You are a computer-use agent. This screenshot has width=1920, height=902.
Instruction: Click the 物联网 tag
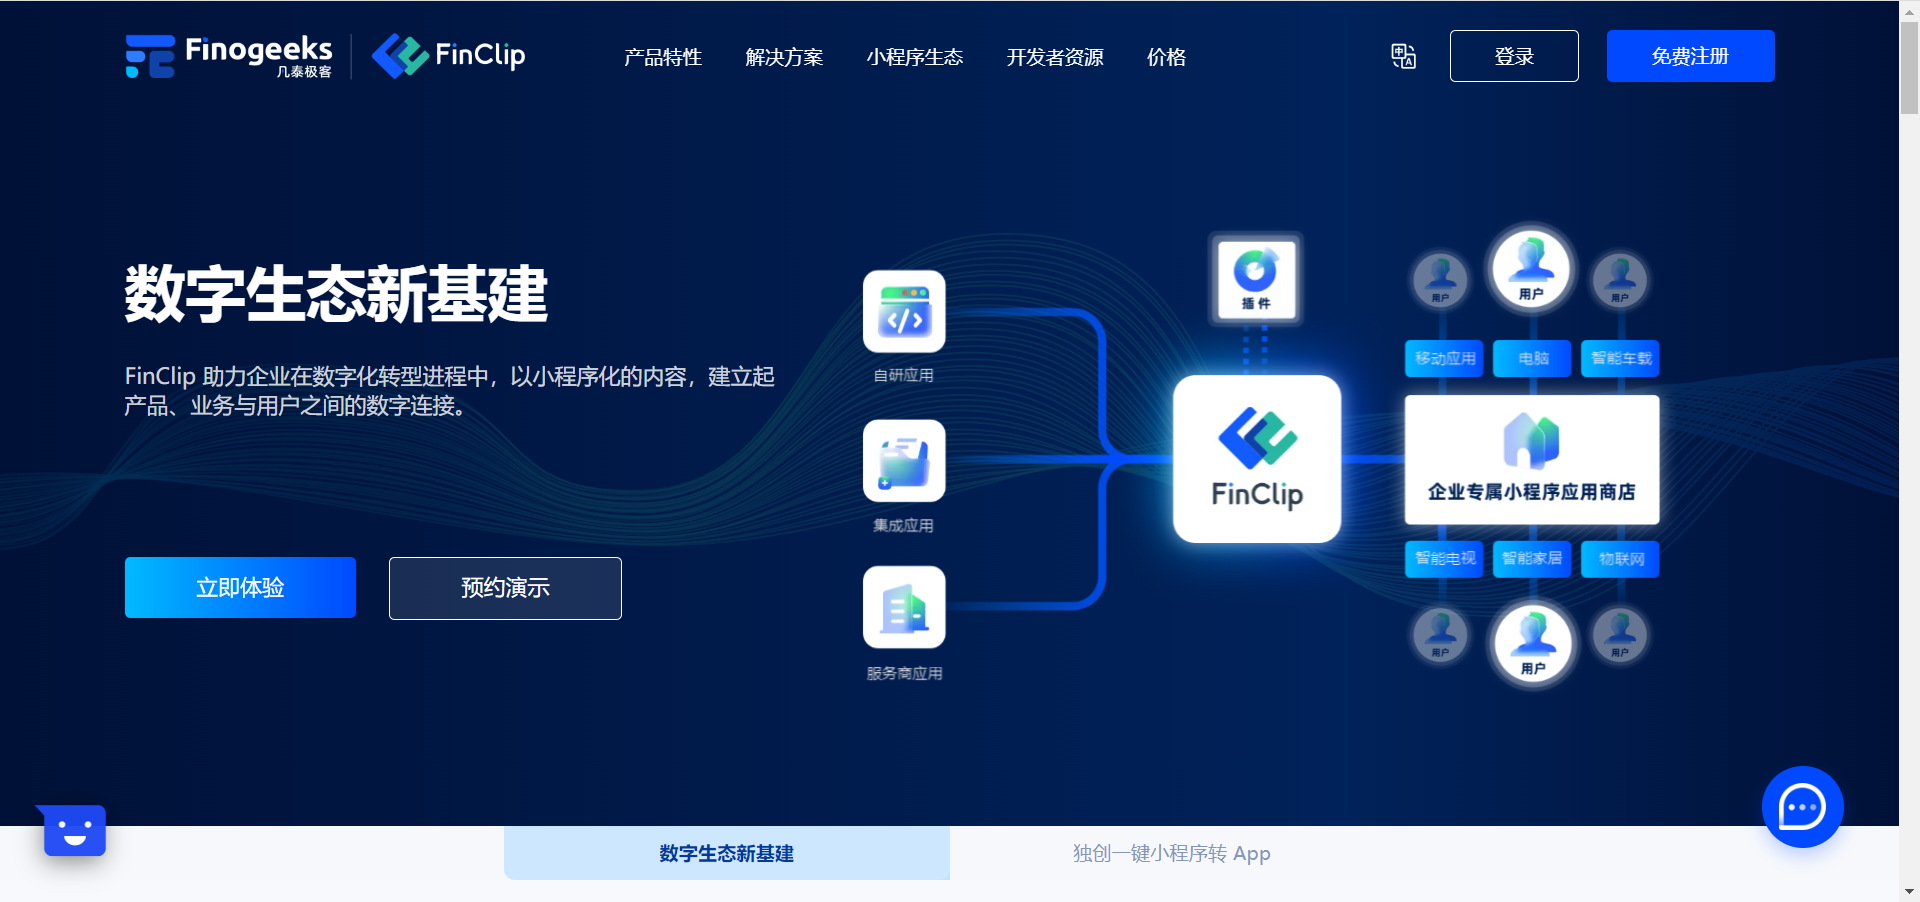[x=1620, y=559]
